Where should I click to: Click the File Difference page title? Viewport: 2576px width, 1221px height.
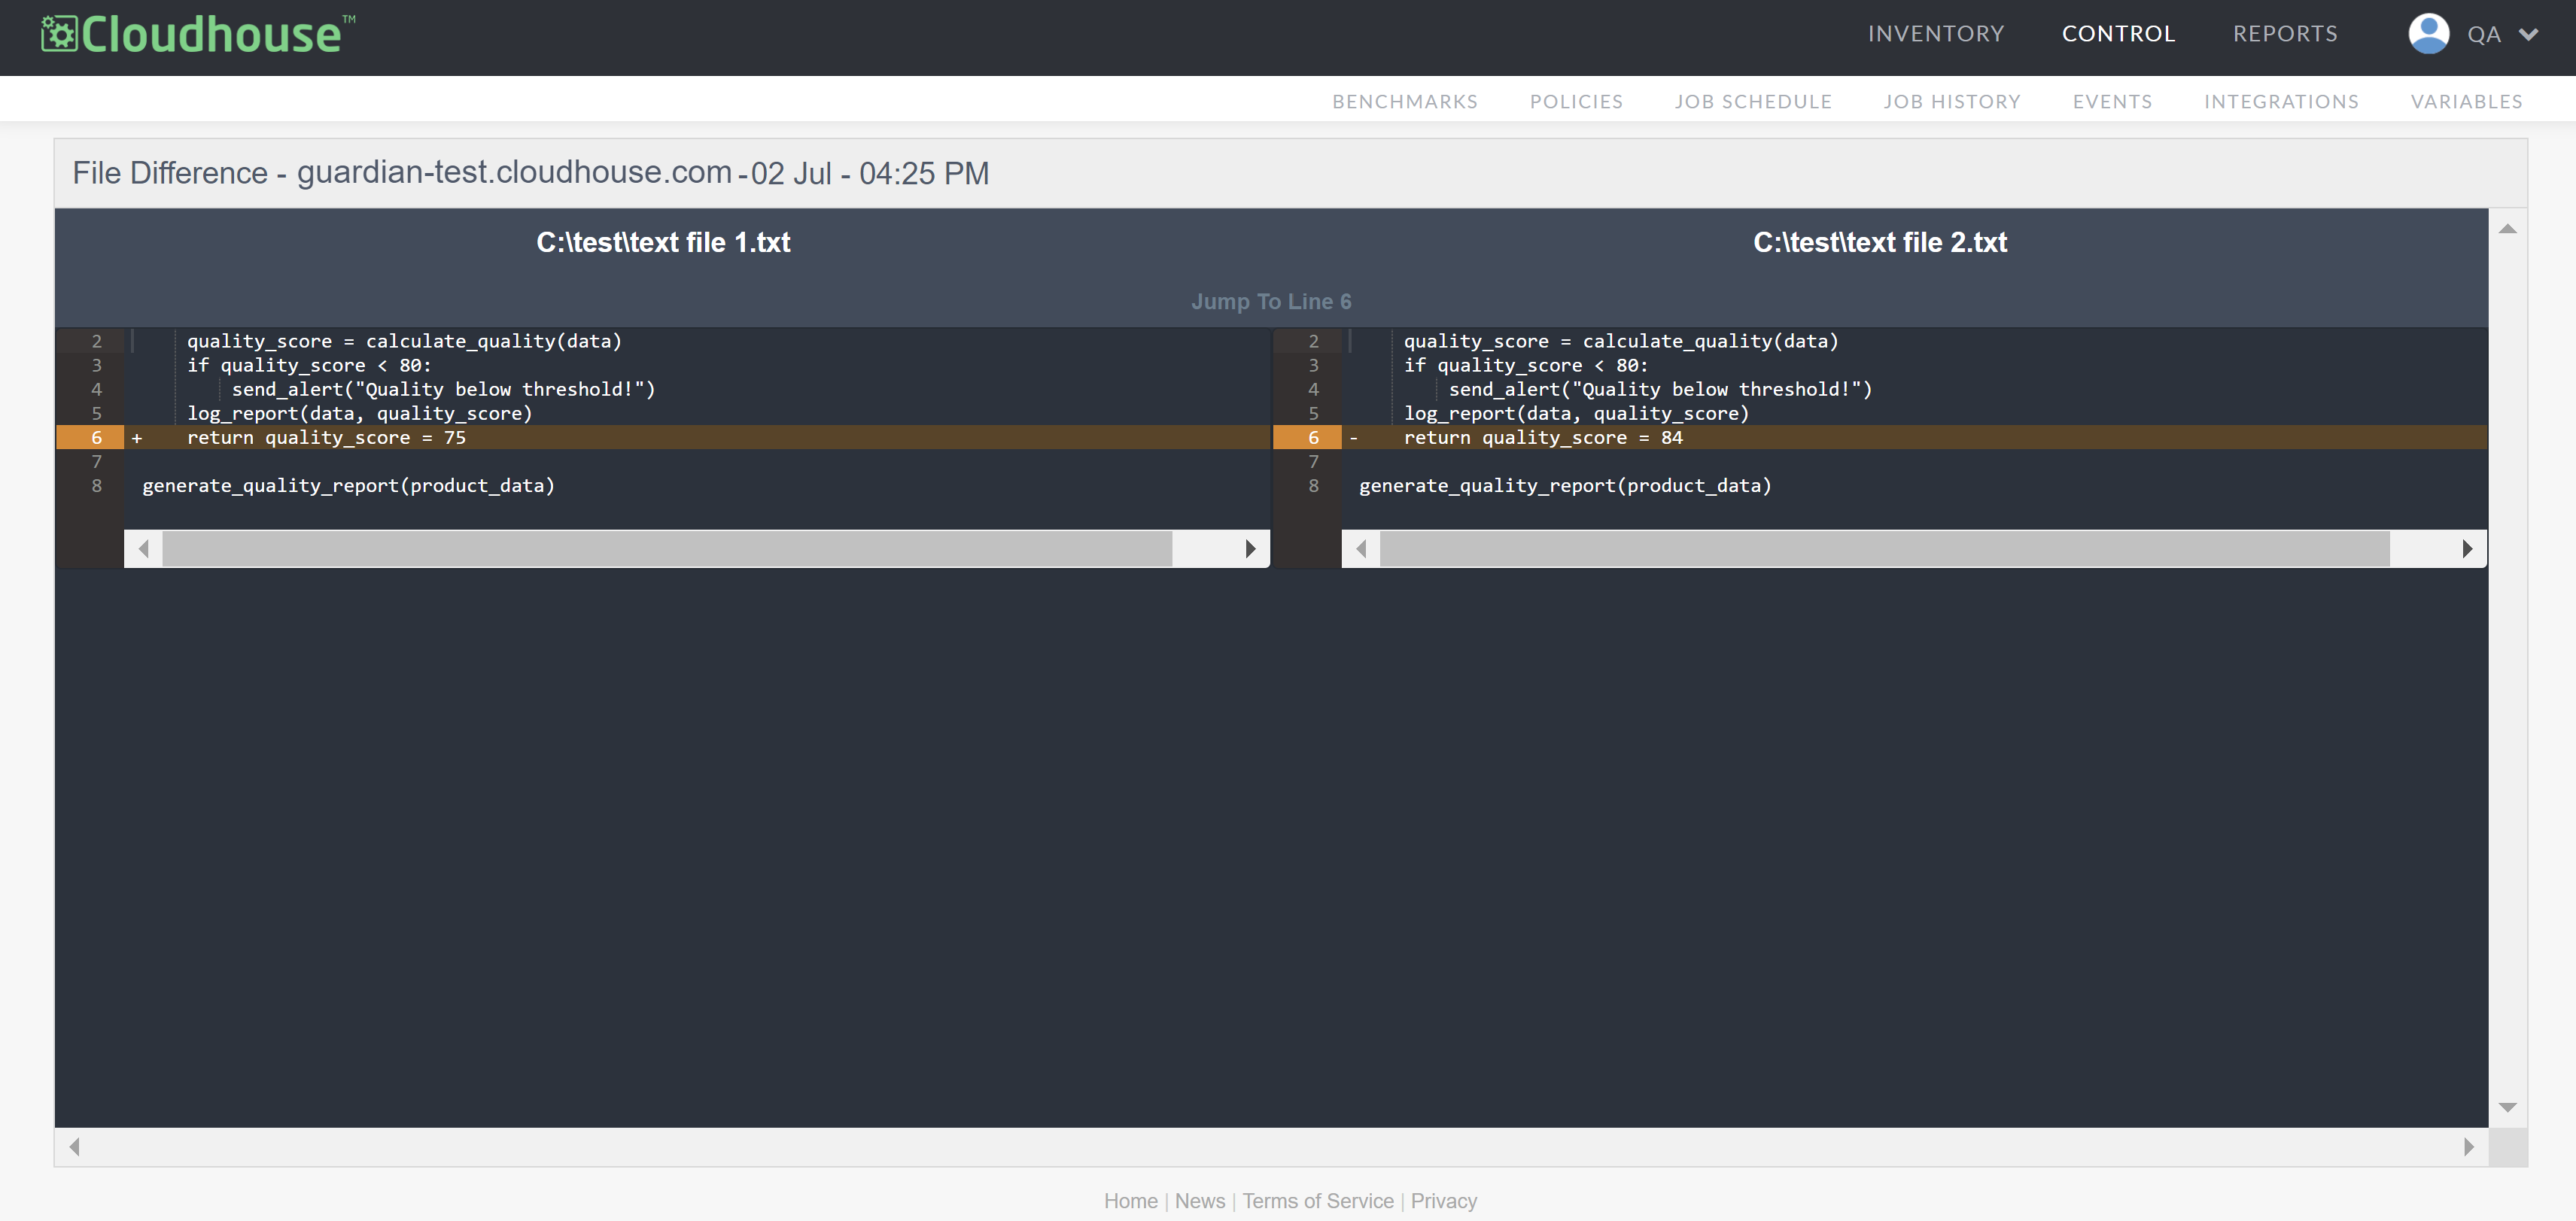point(530,173)
